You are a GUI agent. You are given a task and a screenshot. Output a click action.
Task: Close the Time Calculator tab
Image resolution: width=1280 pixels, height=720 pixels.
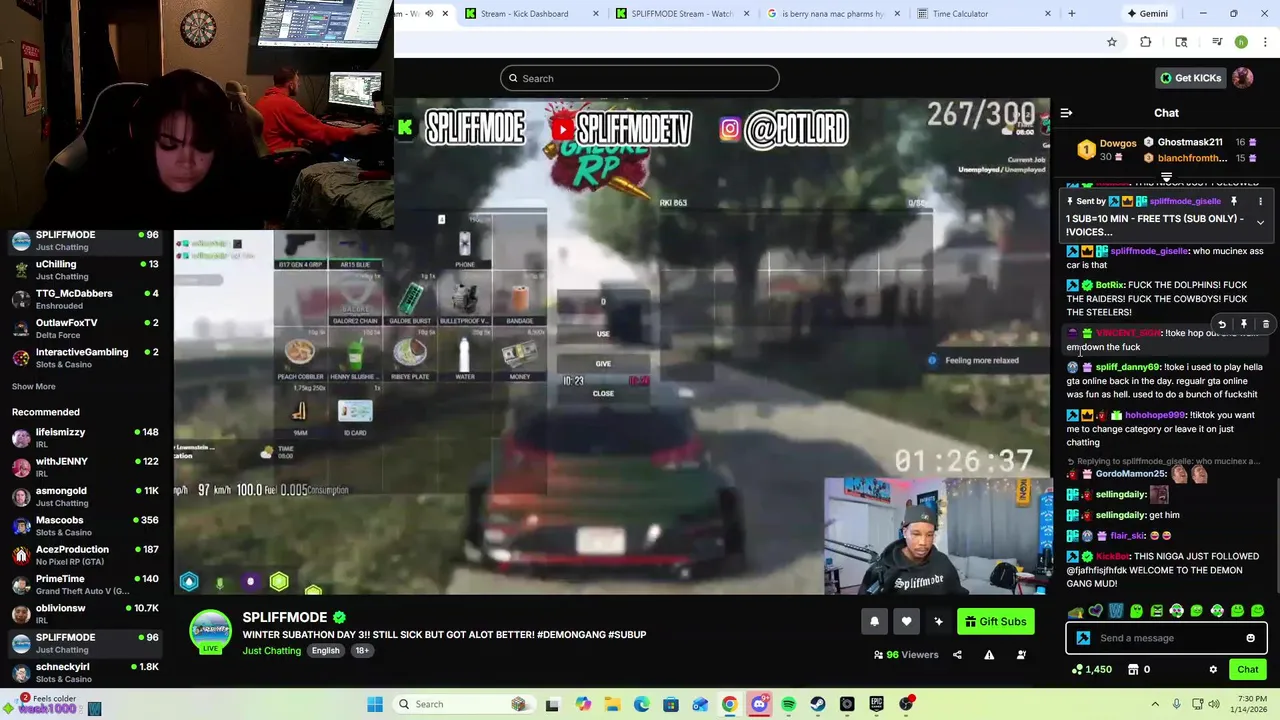point(1048,13)
